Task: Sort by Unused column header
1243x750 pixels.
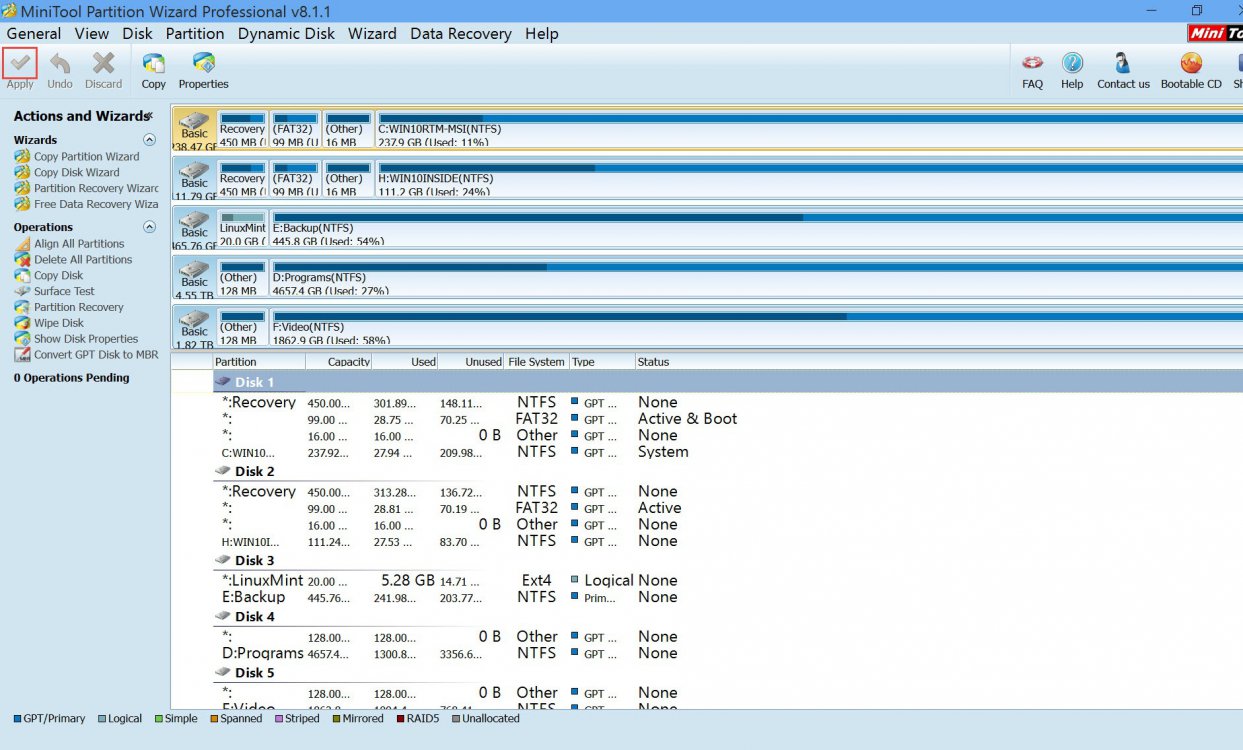Action: 471,362
